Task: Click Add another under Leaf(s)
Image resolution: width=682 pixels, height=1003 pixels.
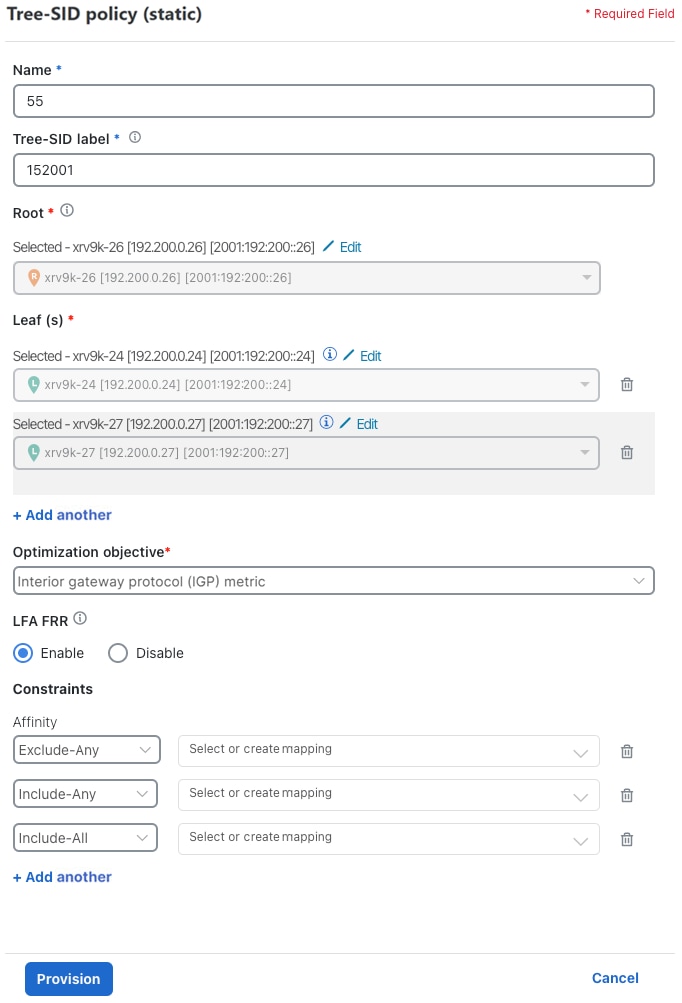Action: [x=61, y=514]
